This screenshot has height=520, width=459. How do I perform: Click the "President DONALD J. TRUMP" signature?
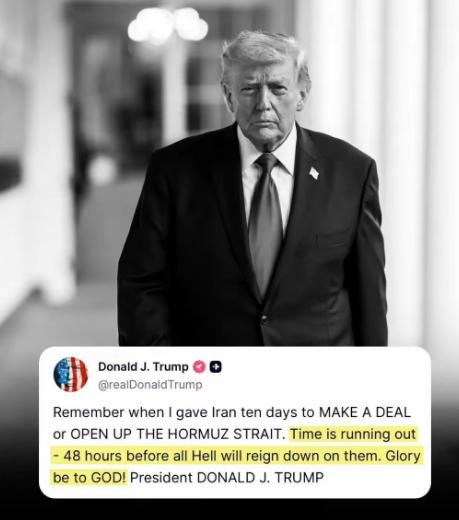227,477
